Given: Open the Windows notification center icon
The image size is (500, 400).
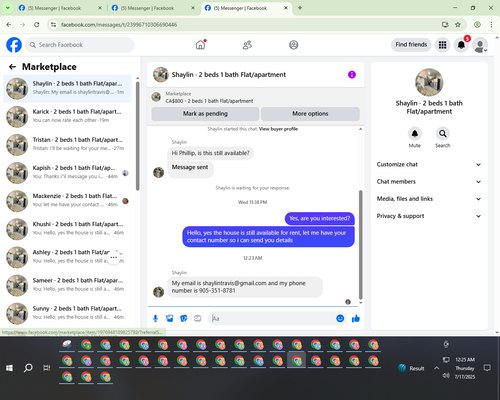Looking at the screenshot, I should click(487, 368).
